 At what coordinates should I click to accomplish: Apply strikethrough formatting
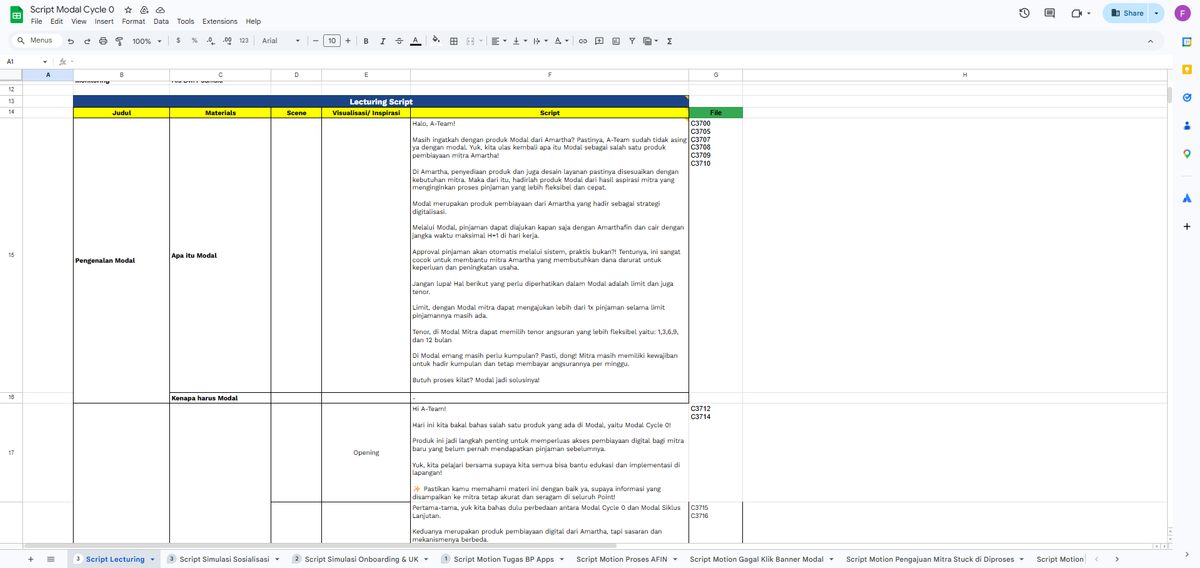(399, 41)
